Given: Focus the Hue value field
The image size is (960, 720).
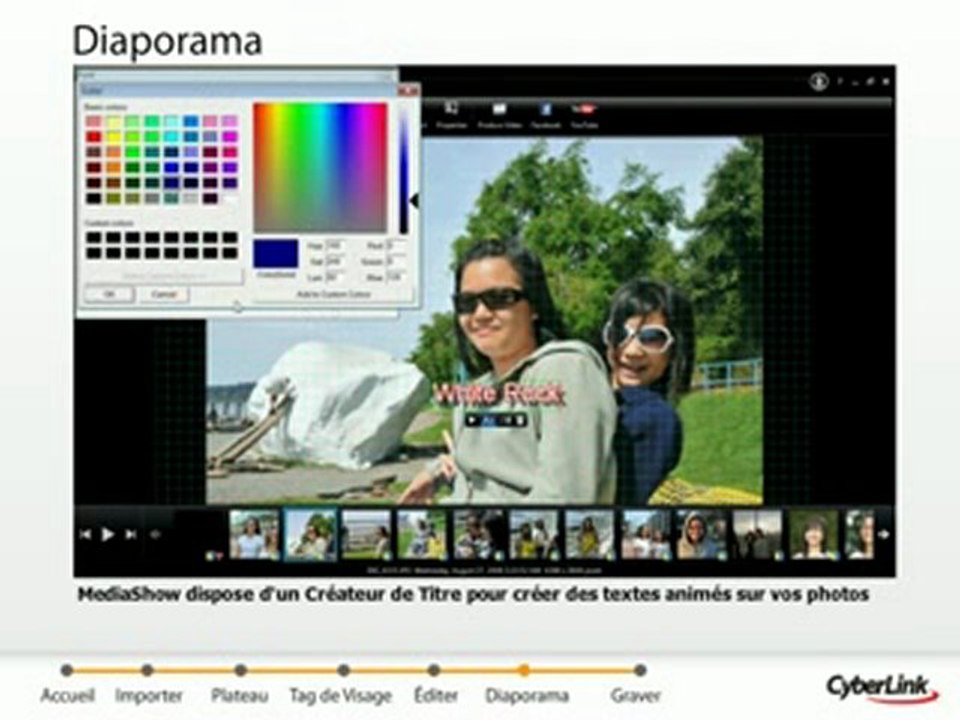Looking at the screenshot, I should point(336,246).
